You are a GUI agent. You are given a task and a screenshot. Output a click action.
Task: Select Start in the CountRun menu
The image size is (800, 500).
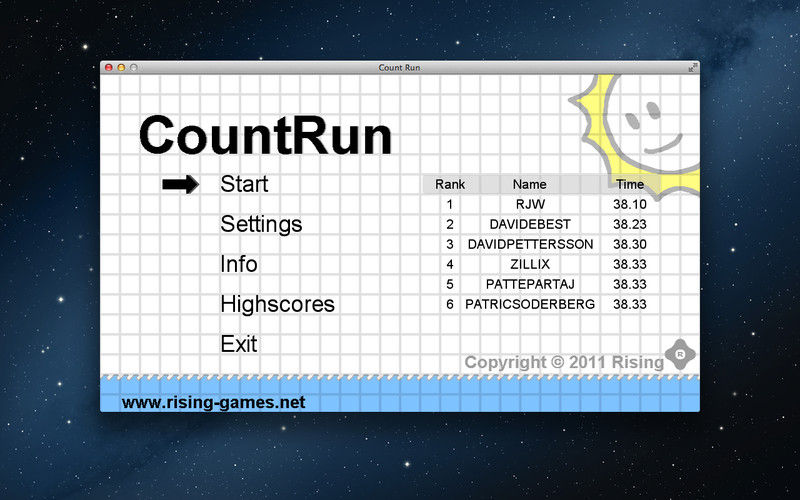pos(244,184)
